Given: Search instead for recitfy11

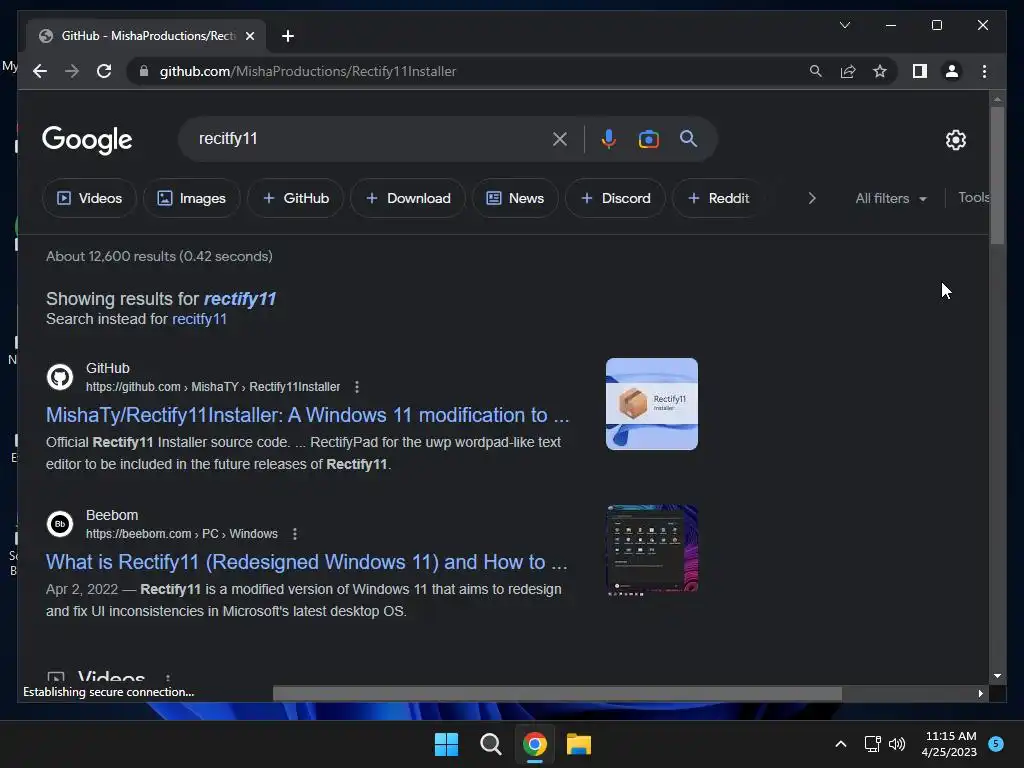Looking at the screenshot, I should click(x=199, y=319).
